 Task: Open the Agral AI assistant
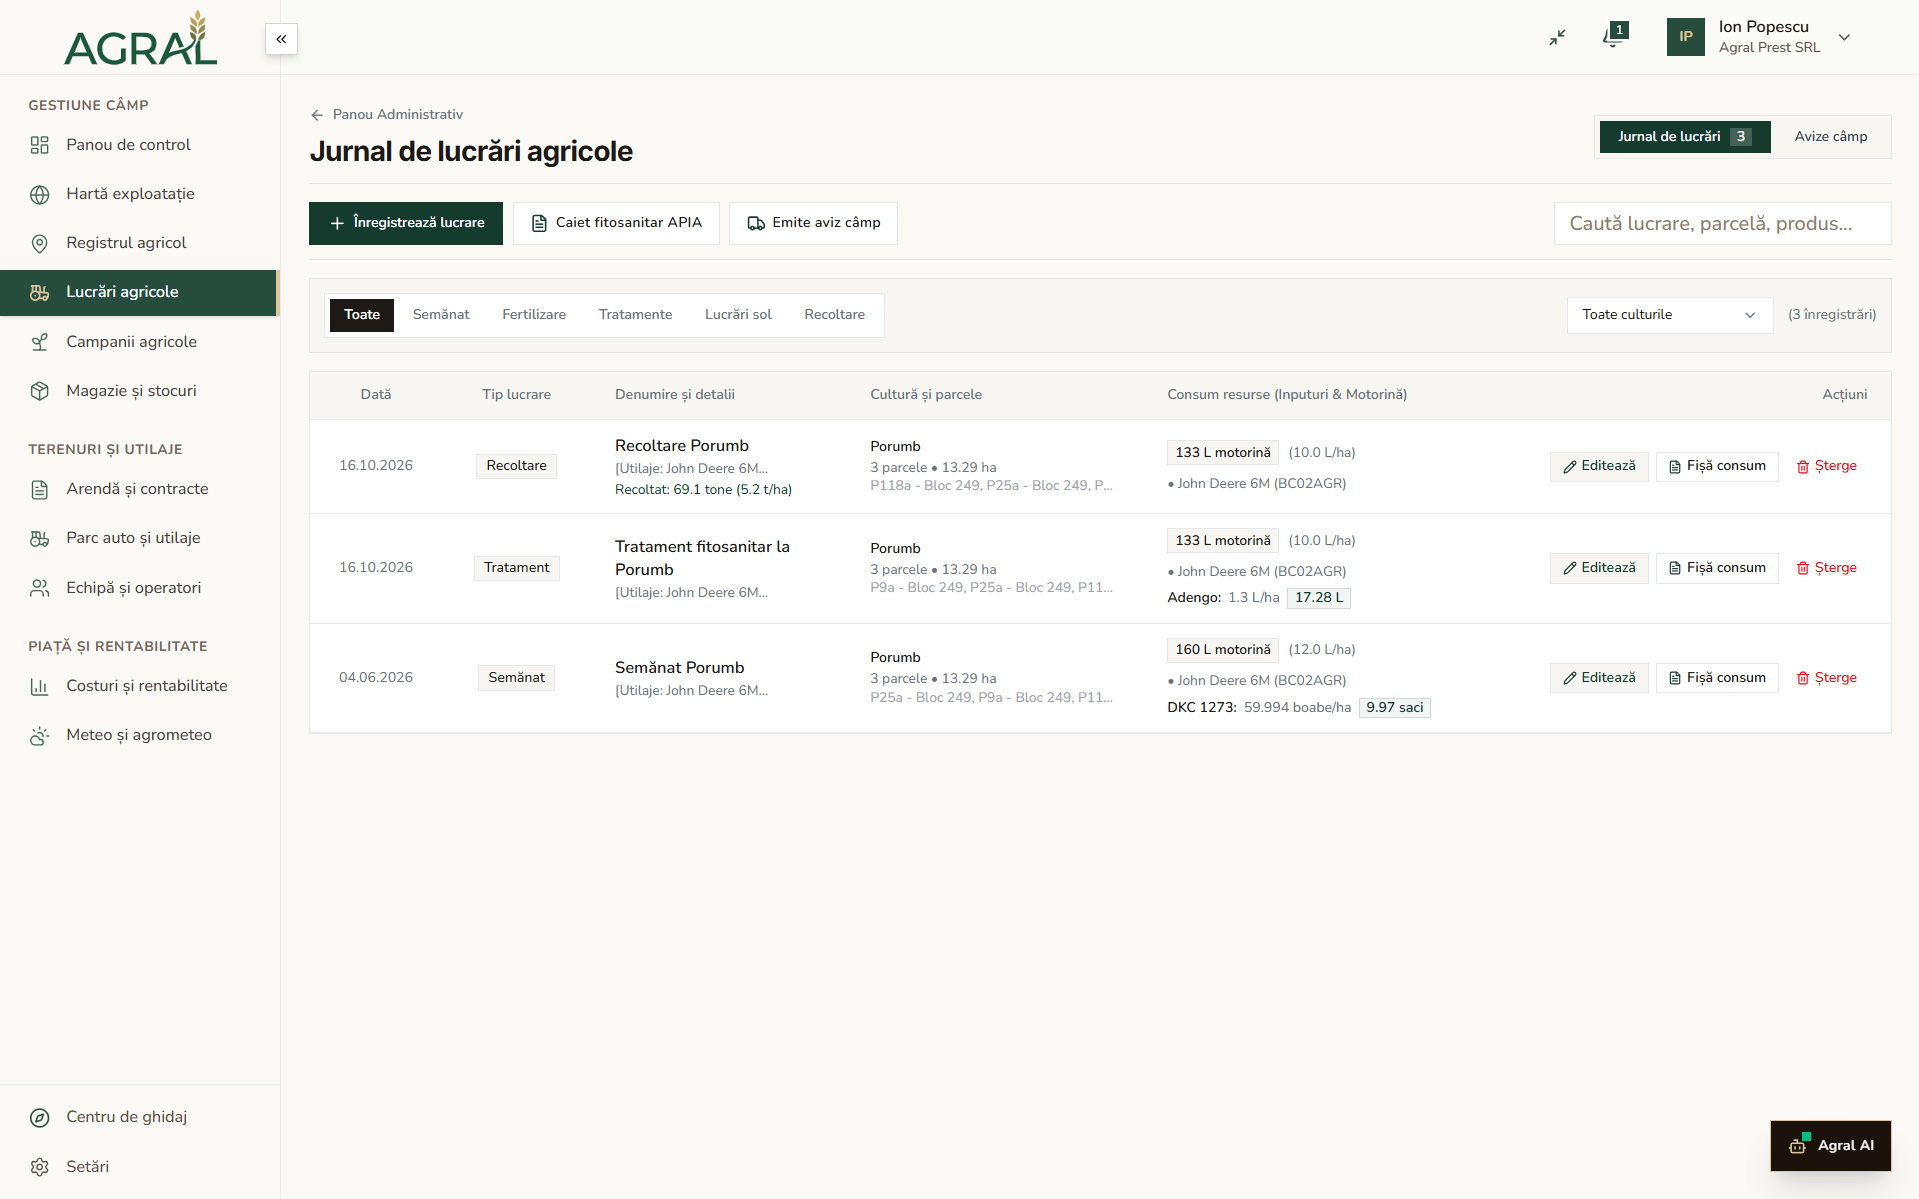[x=1831, y=1146]
